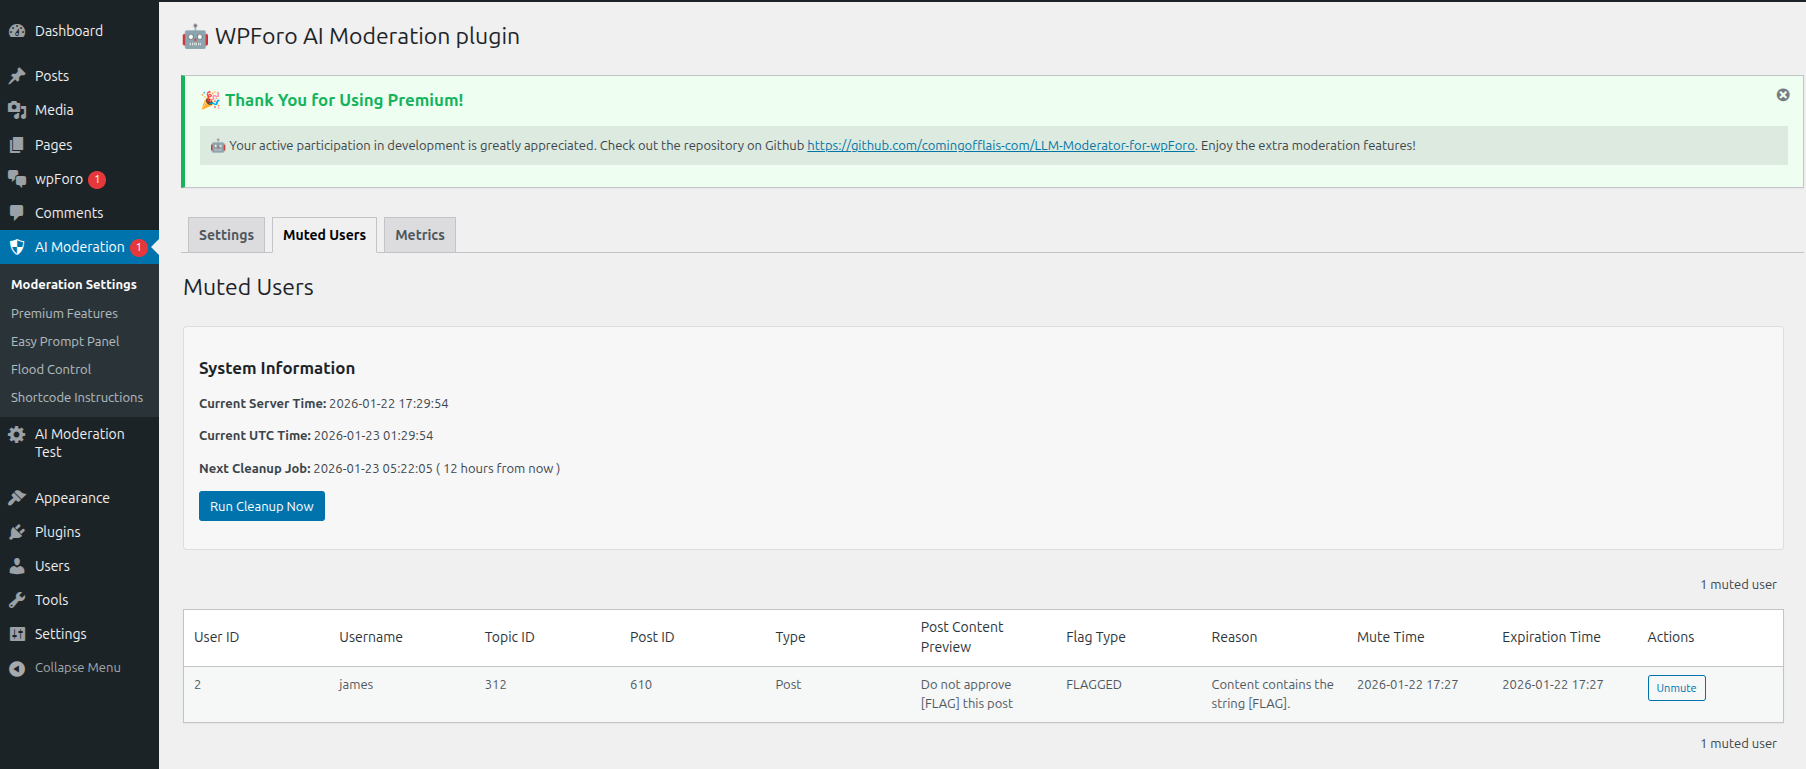Click the wpForo red notification badge
Viewport: 1806px width, 769px height.
97,180
